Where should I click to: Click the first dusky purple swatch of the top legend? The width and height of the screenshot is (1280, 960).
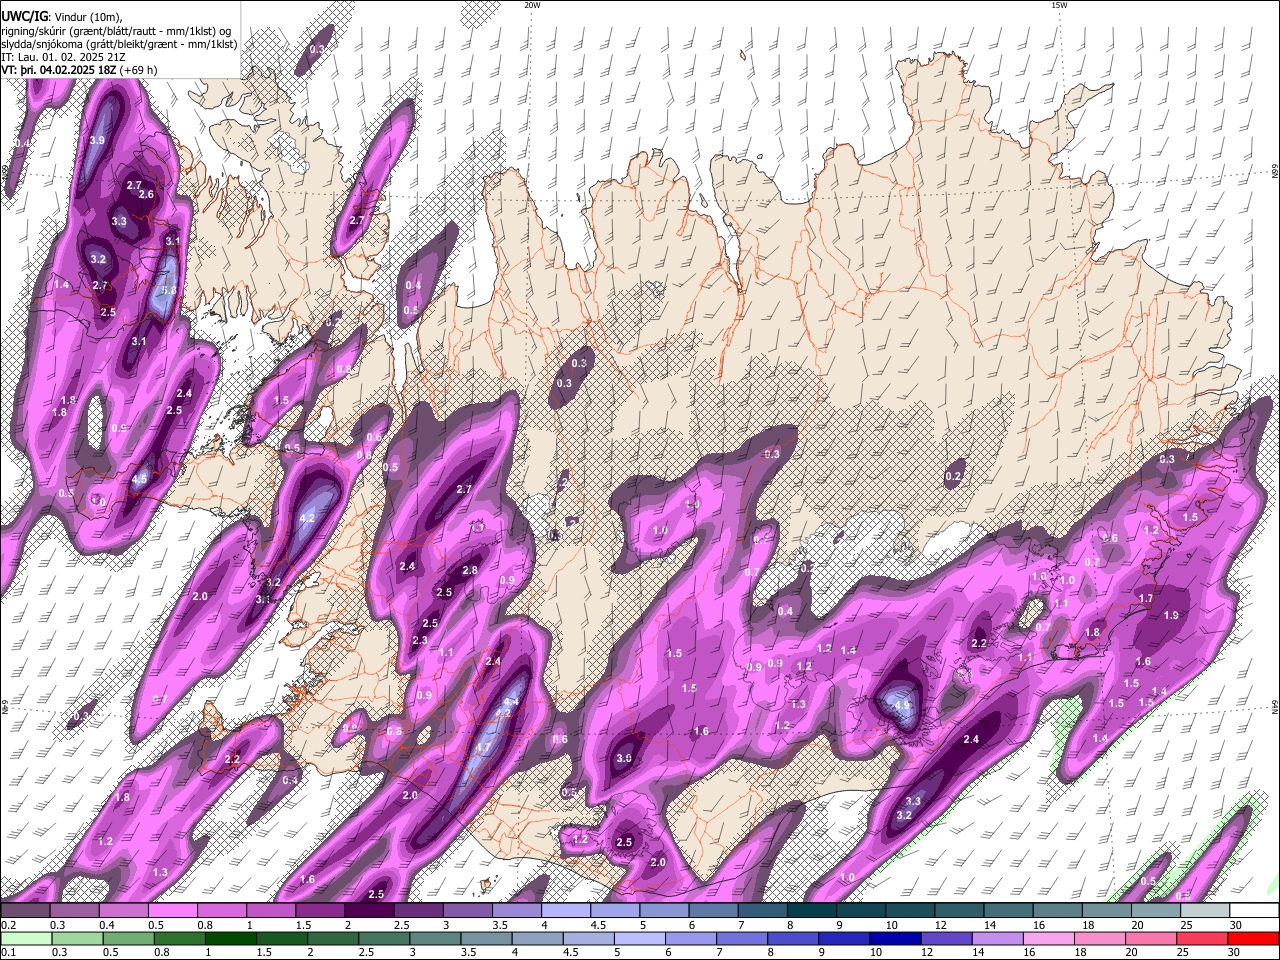click(x=25, y=911)
